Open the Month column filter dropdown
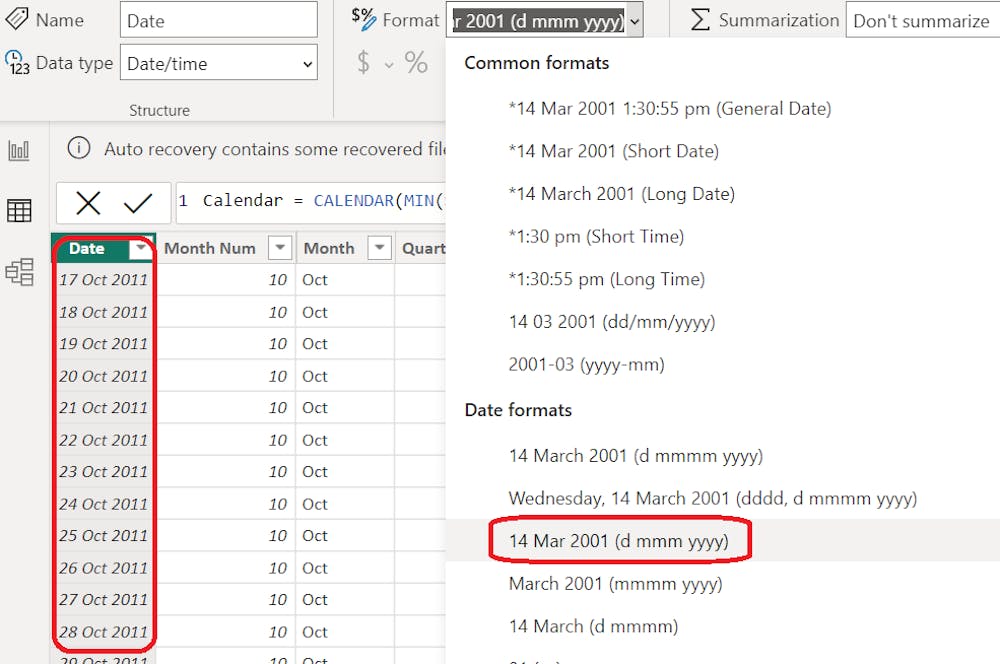Viewport: 1000px width, 664px height. tap(379, 248)
